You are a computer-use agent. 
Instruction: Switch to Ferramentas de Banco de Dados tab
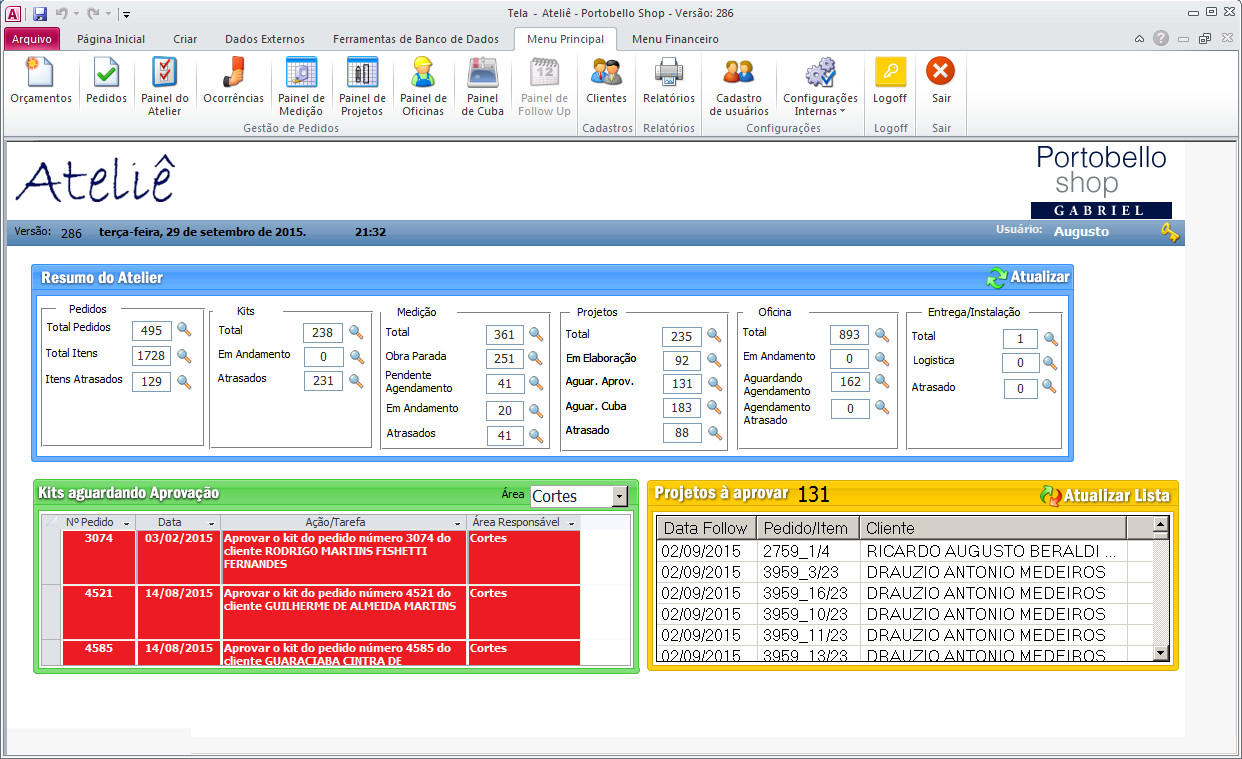point(415,39)
